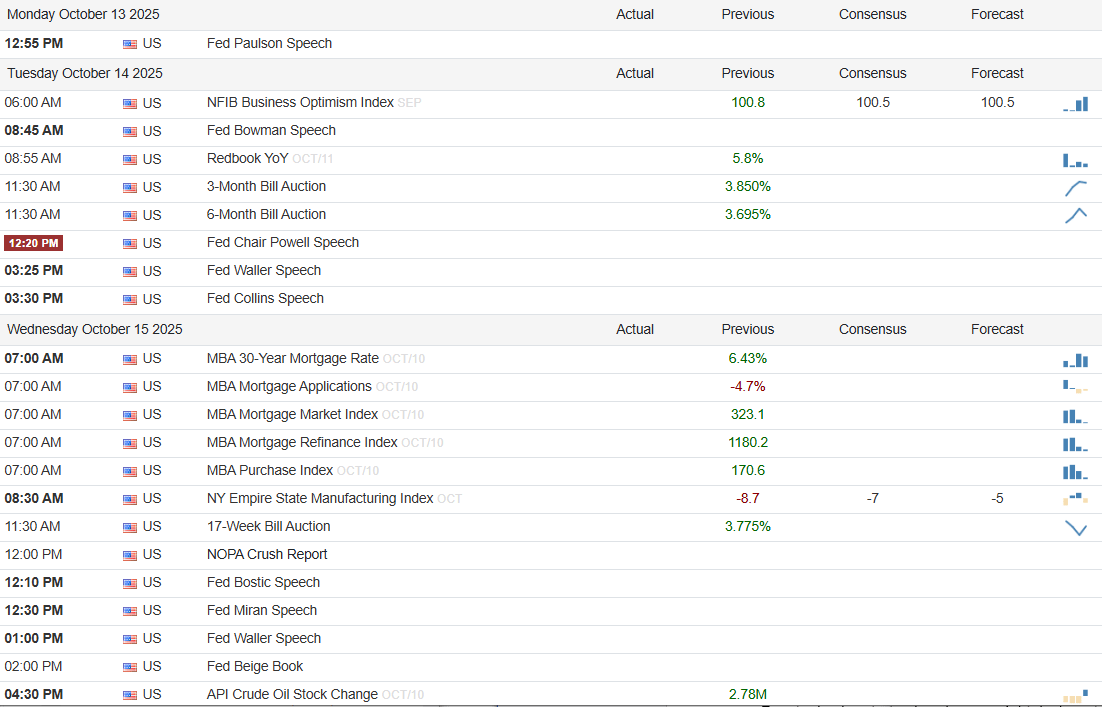Open the Fed Chair Powell Speech event
The image size is (1102, 707).
point(282,243)
